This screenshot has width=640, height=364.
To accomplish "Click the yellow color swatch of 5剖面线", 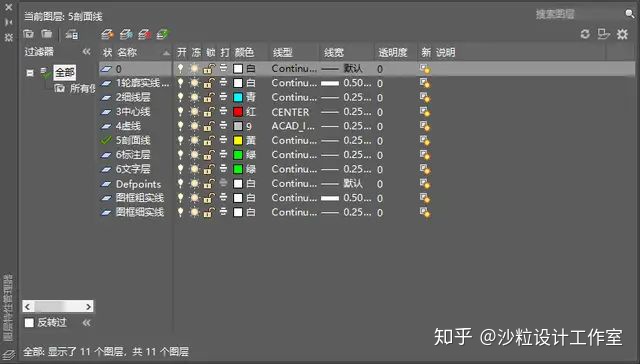I will 238,140.
